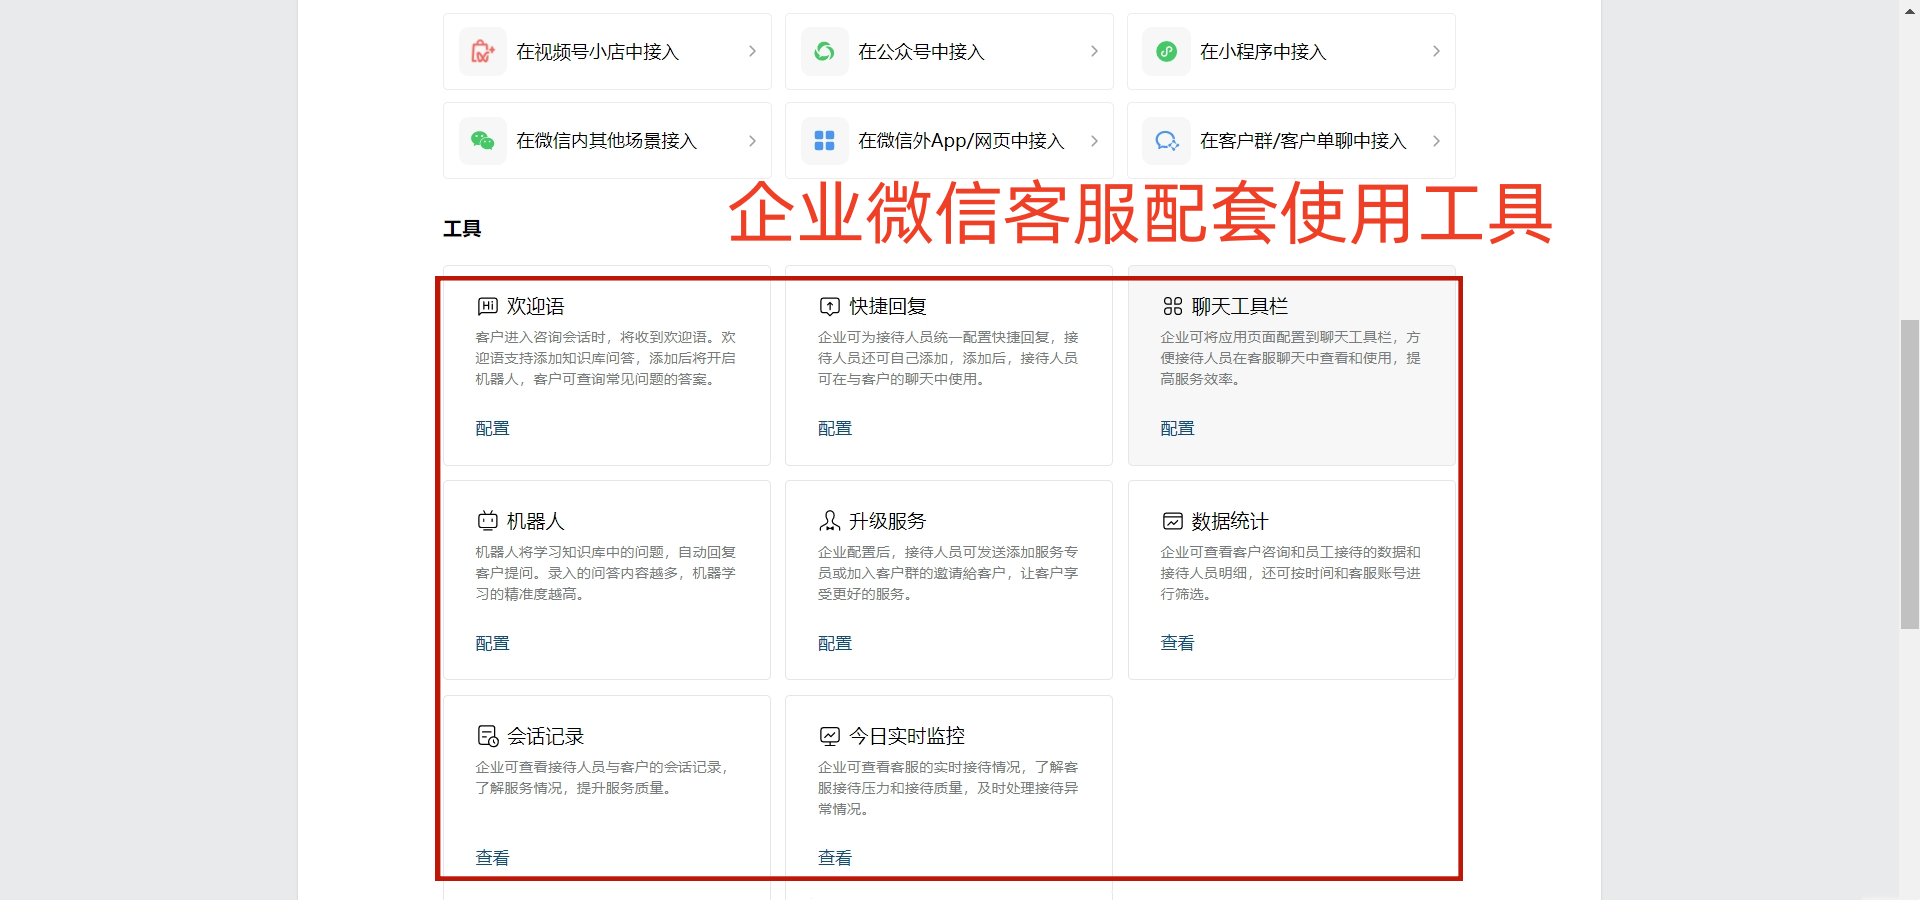Click the 快捷回复 card title

coord(888,306)
